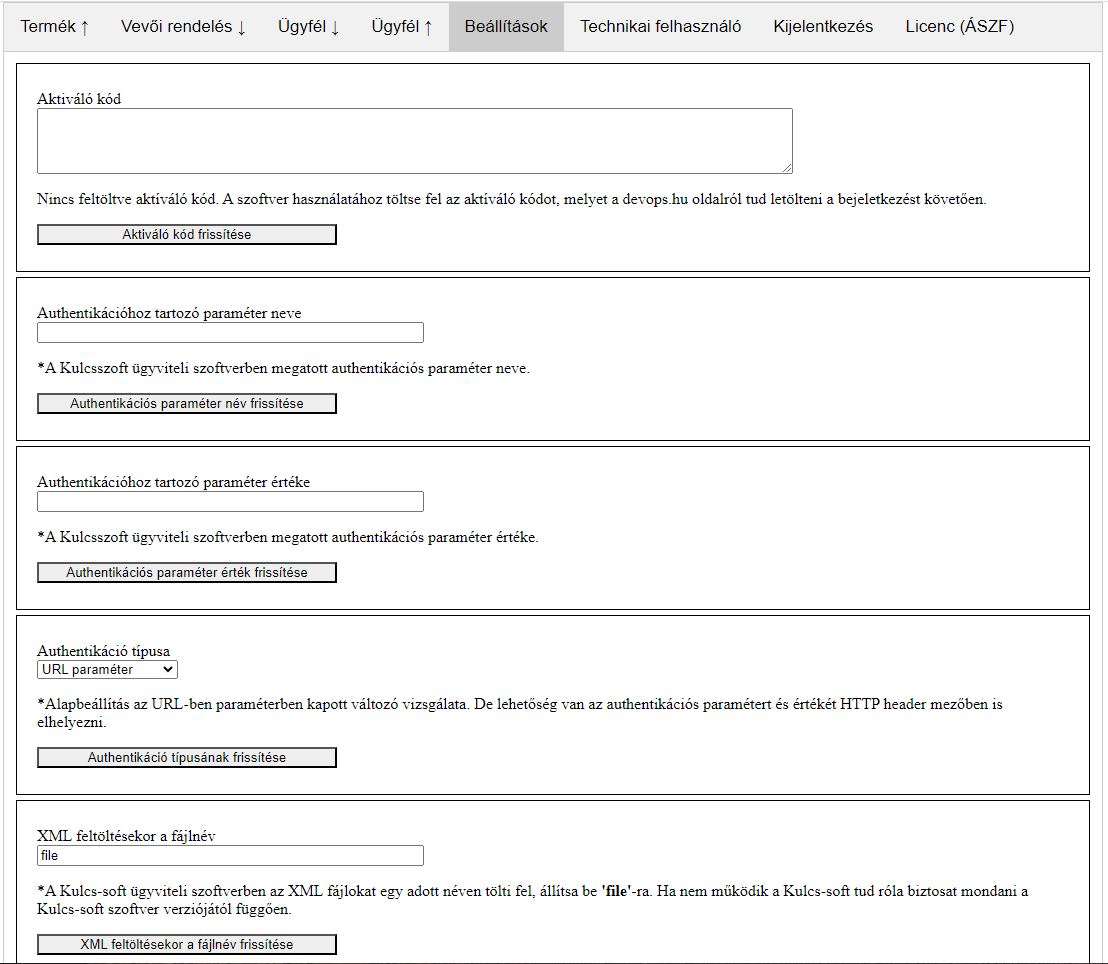This screenshot has height=964, width=1108.
Task: Click the Aktiváló kód frissítése button
Action: click(x=187, y=235)
